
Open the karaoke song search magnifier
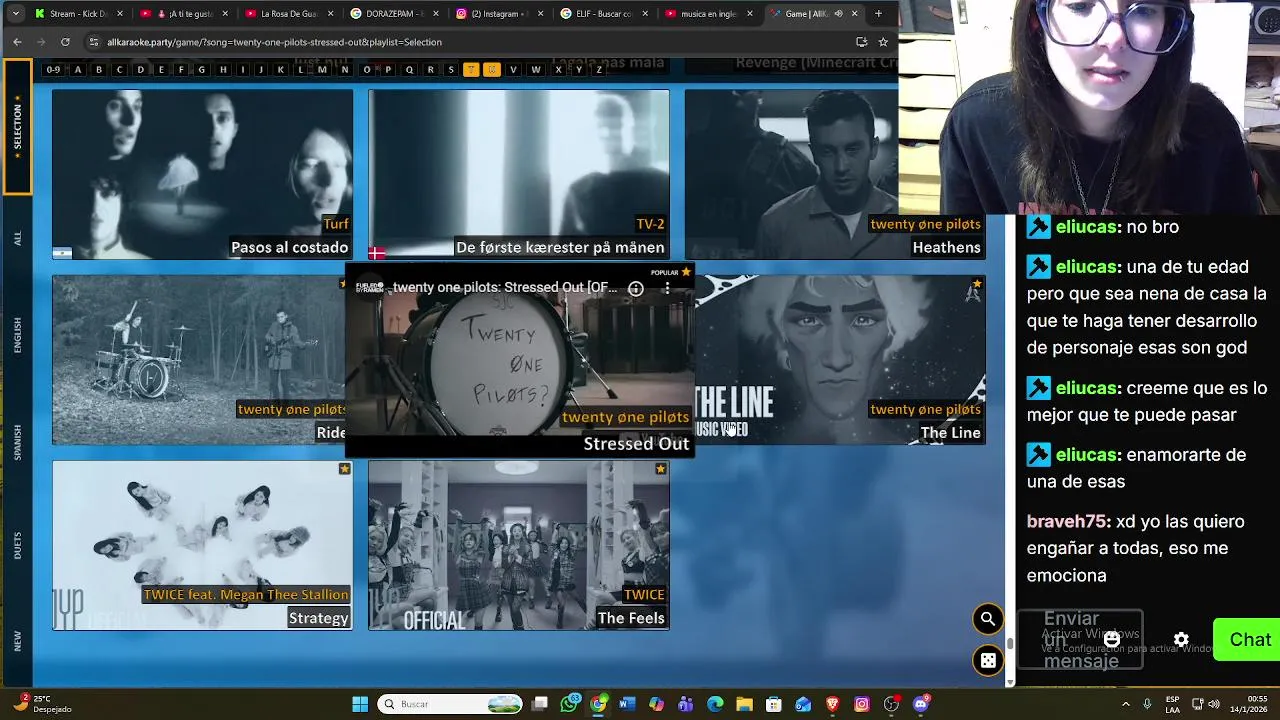coord(987,619)
